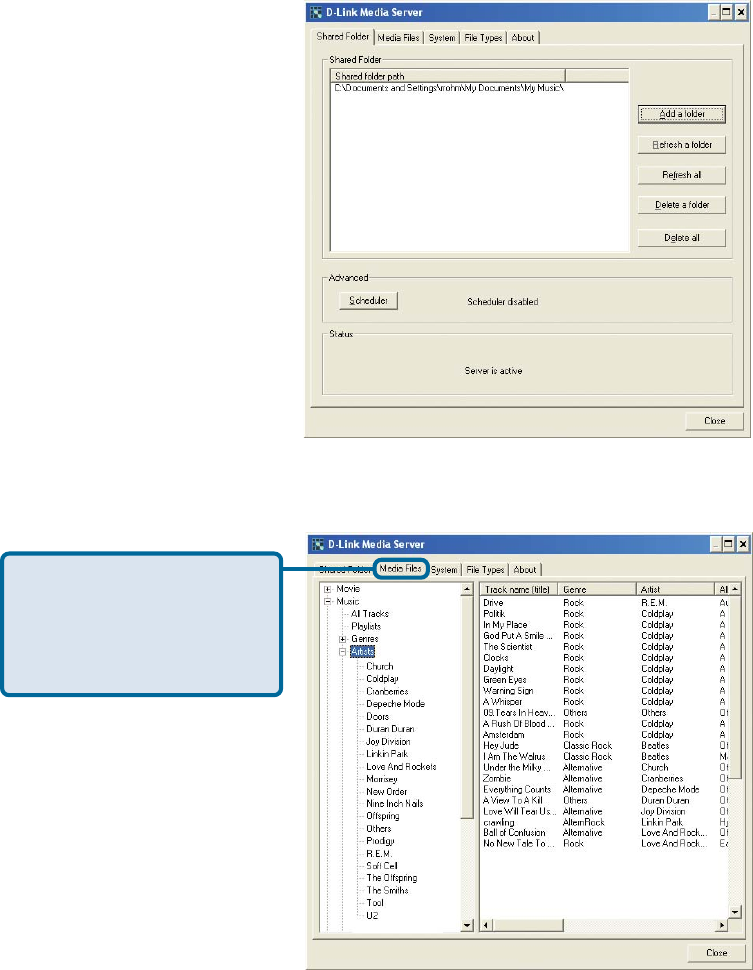Viewport: 753px width, 970px height.
Task: Select Doors artist in tree
Action: coord(377,716)
